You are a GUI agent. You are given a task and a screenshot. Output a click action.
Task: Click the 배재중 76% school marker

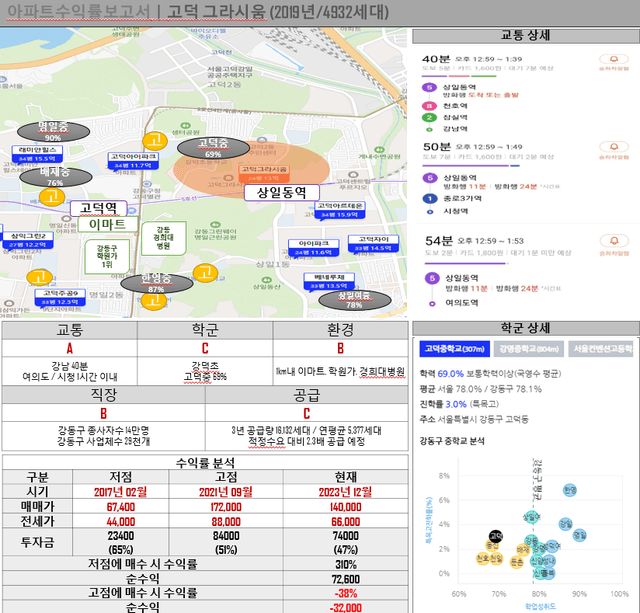click(x=56, y=177)
